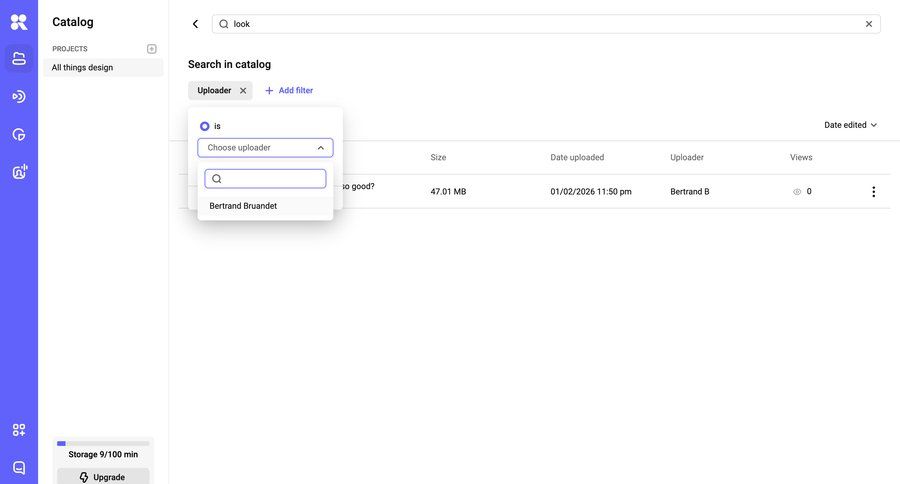Click the storage usage progress bar

click(x=103, y=443)
